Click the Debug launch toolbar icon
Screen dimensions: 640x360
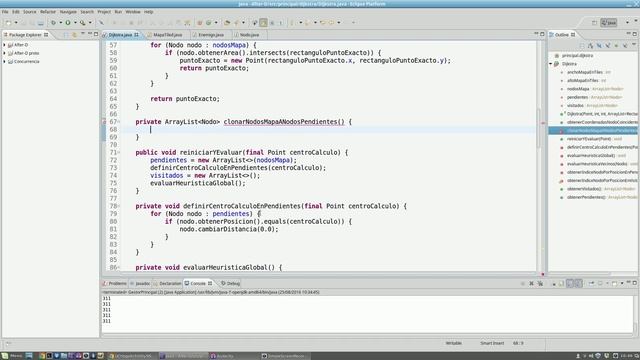pos(53,23)
